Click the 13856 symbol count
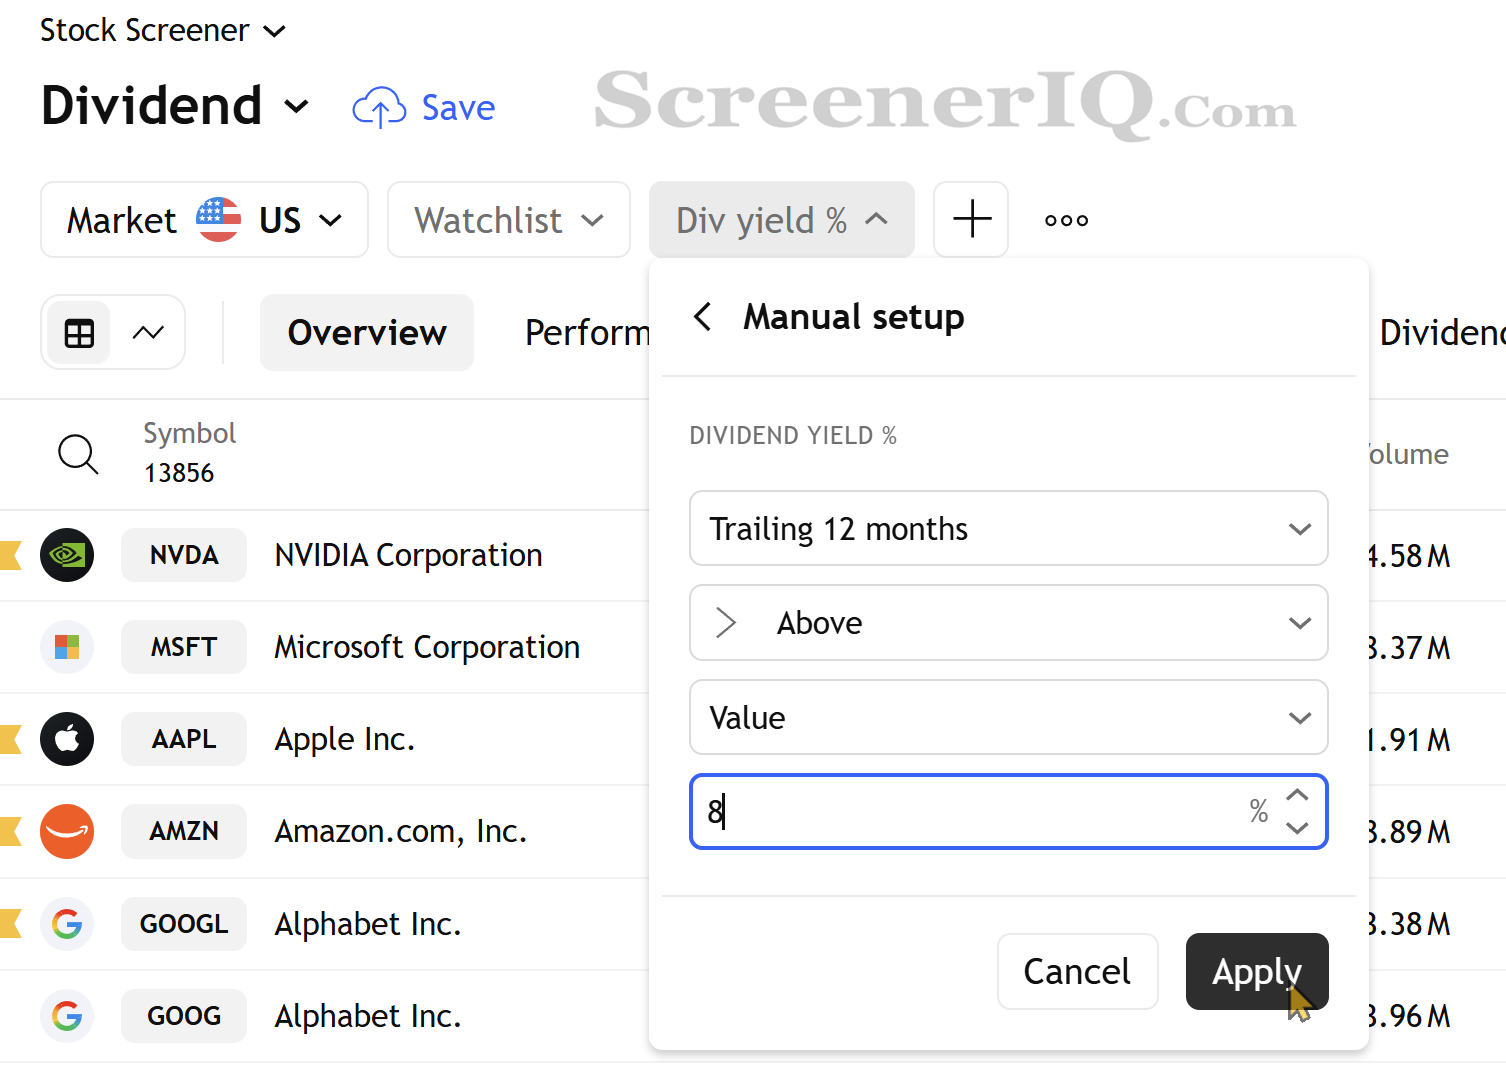 [179, 473]
